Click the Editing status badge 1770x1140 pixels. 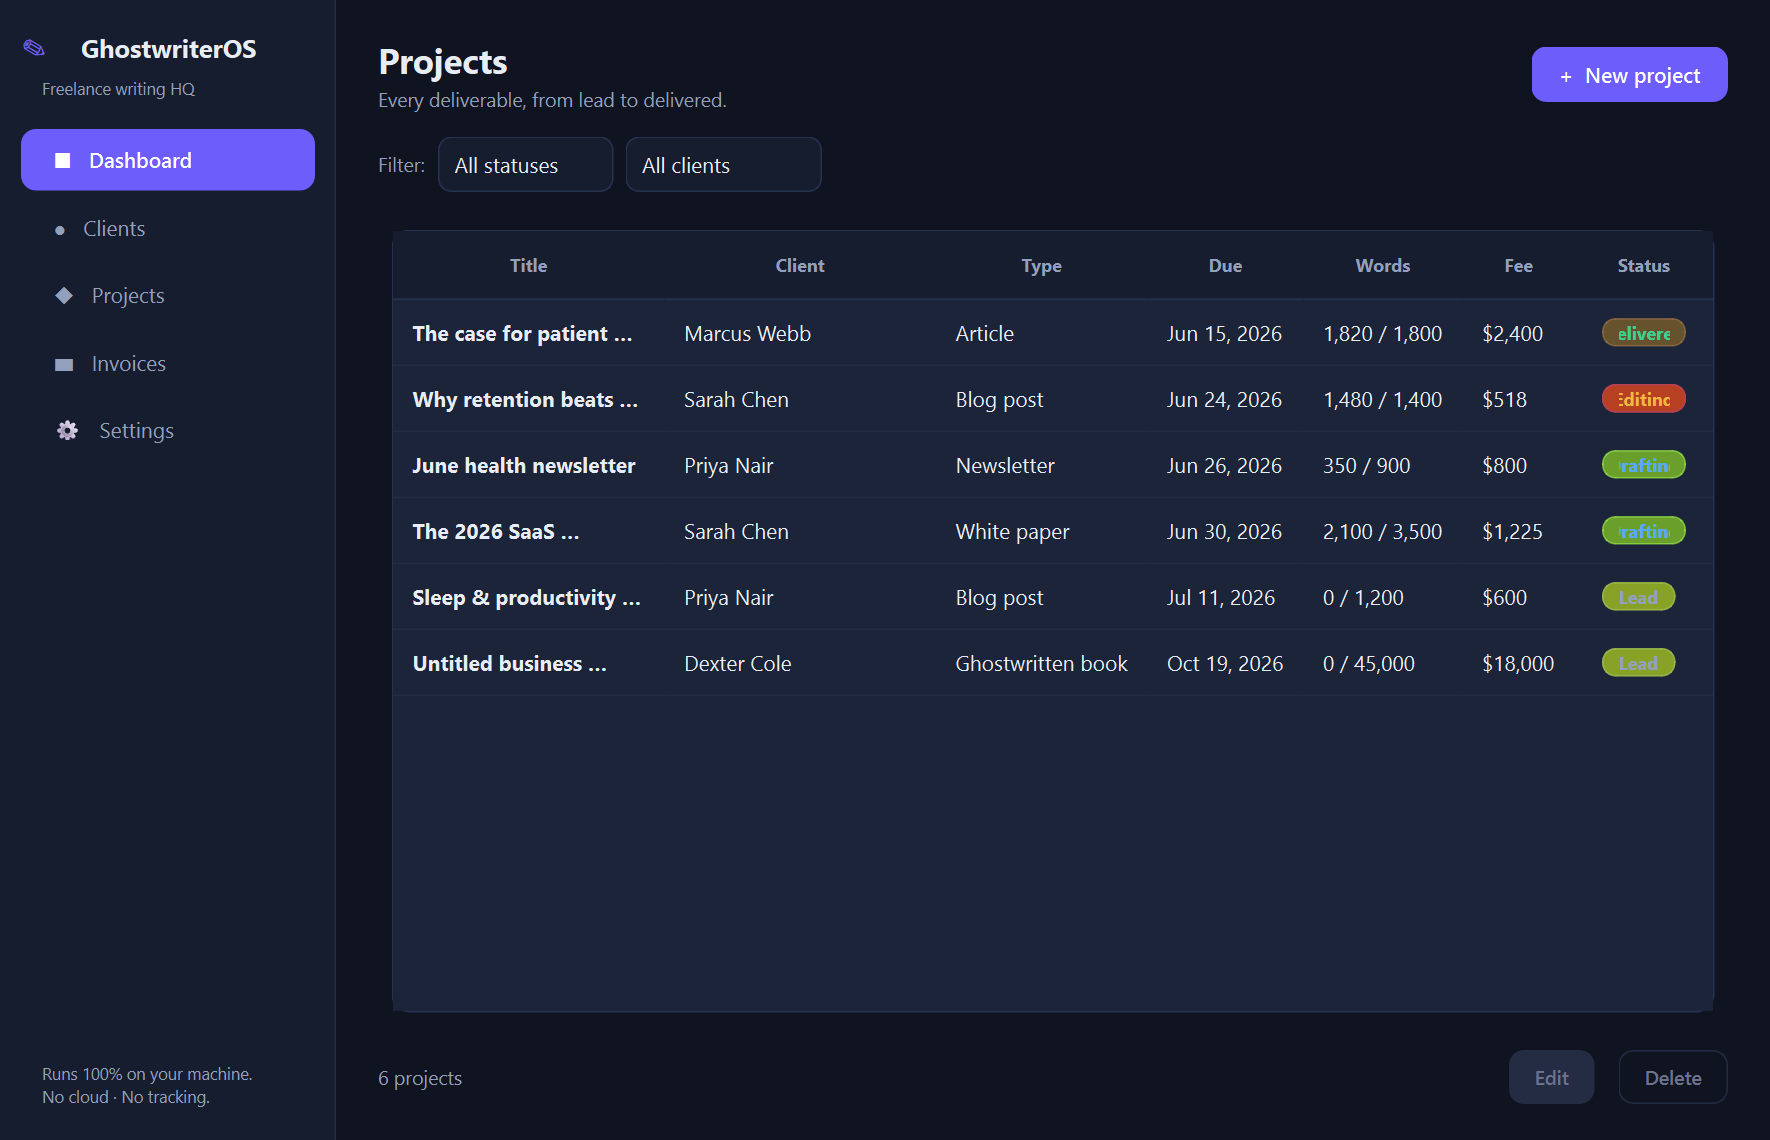pyautogui.click(x=1644, y=399)
